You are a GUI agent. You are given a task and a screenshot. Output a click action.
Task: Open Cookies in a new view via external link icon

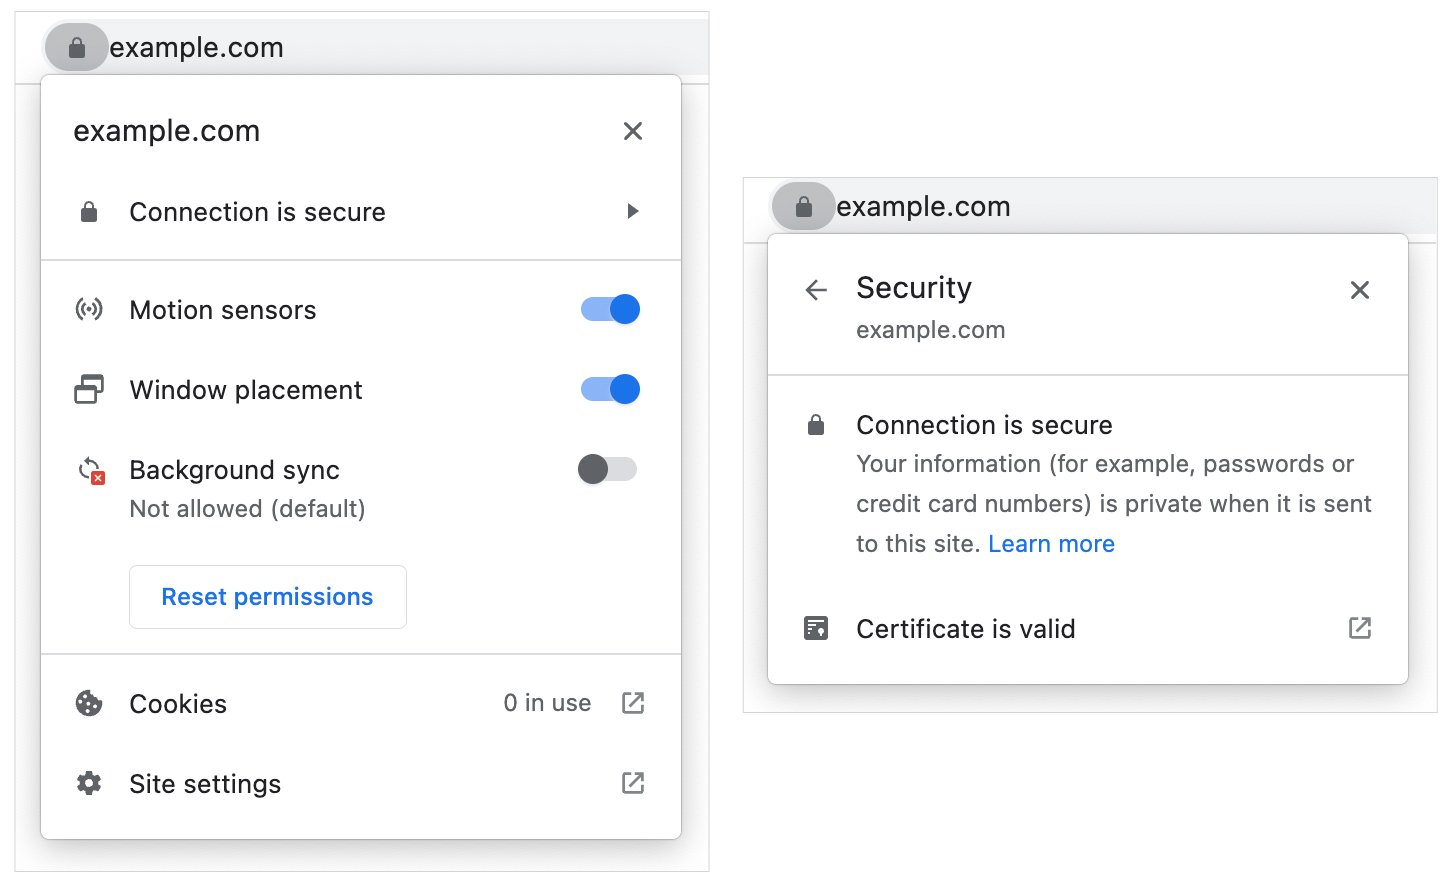click(x=632, y=703)
